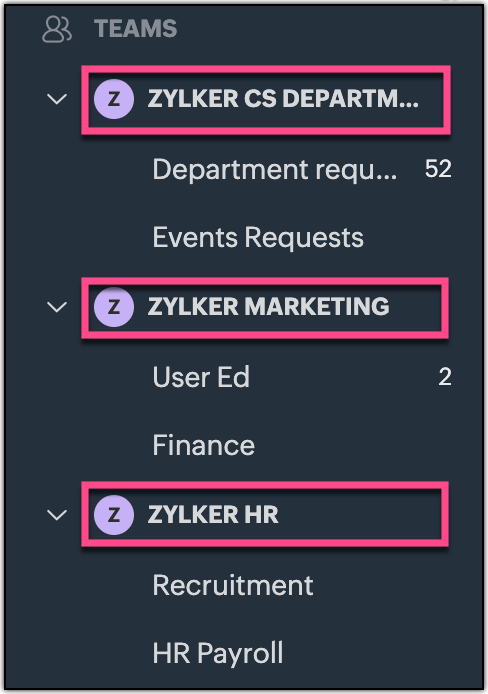This screenshot has width=488, height=694.
Task: Click the Zylker CS Department avatar icon
Action: (114, 99)
